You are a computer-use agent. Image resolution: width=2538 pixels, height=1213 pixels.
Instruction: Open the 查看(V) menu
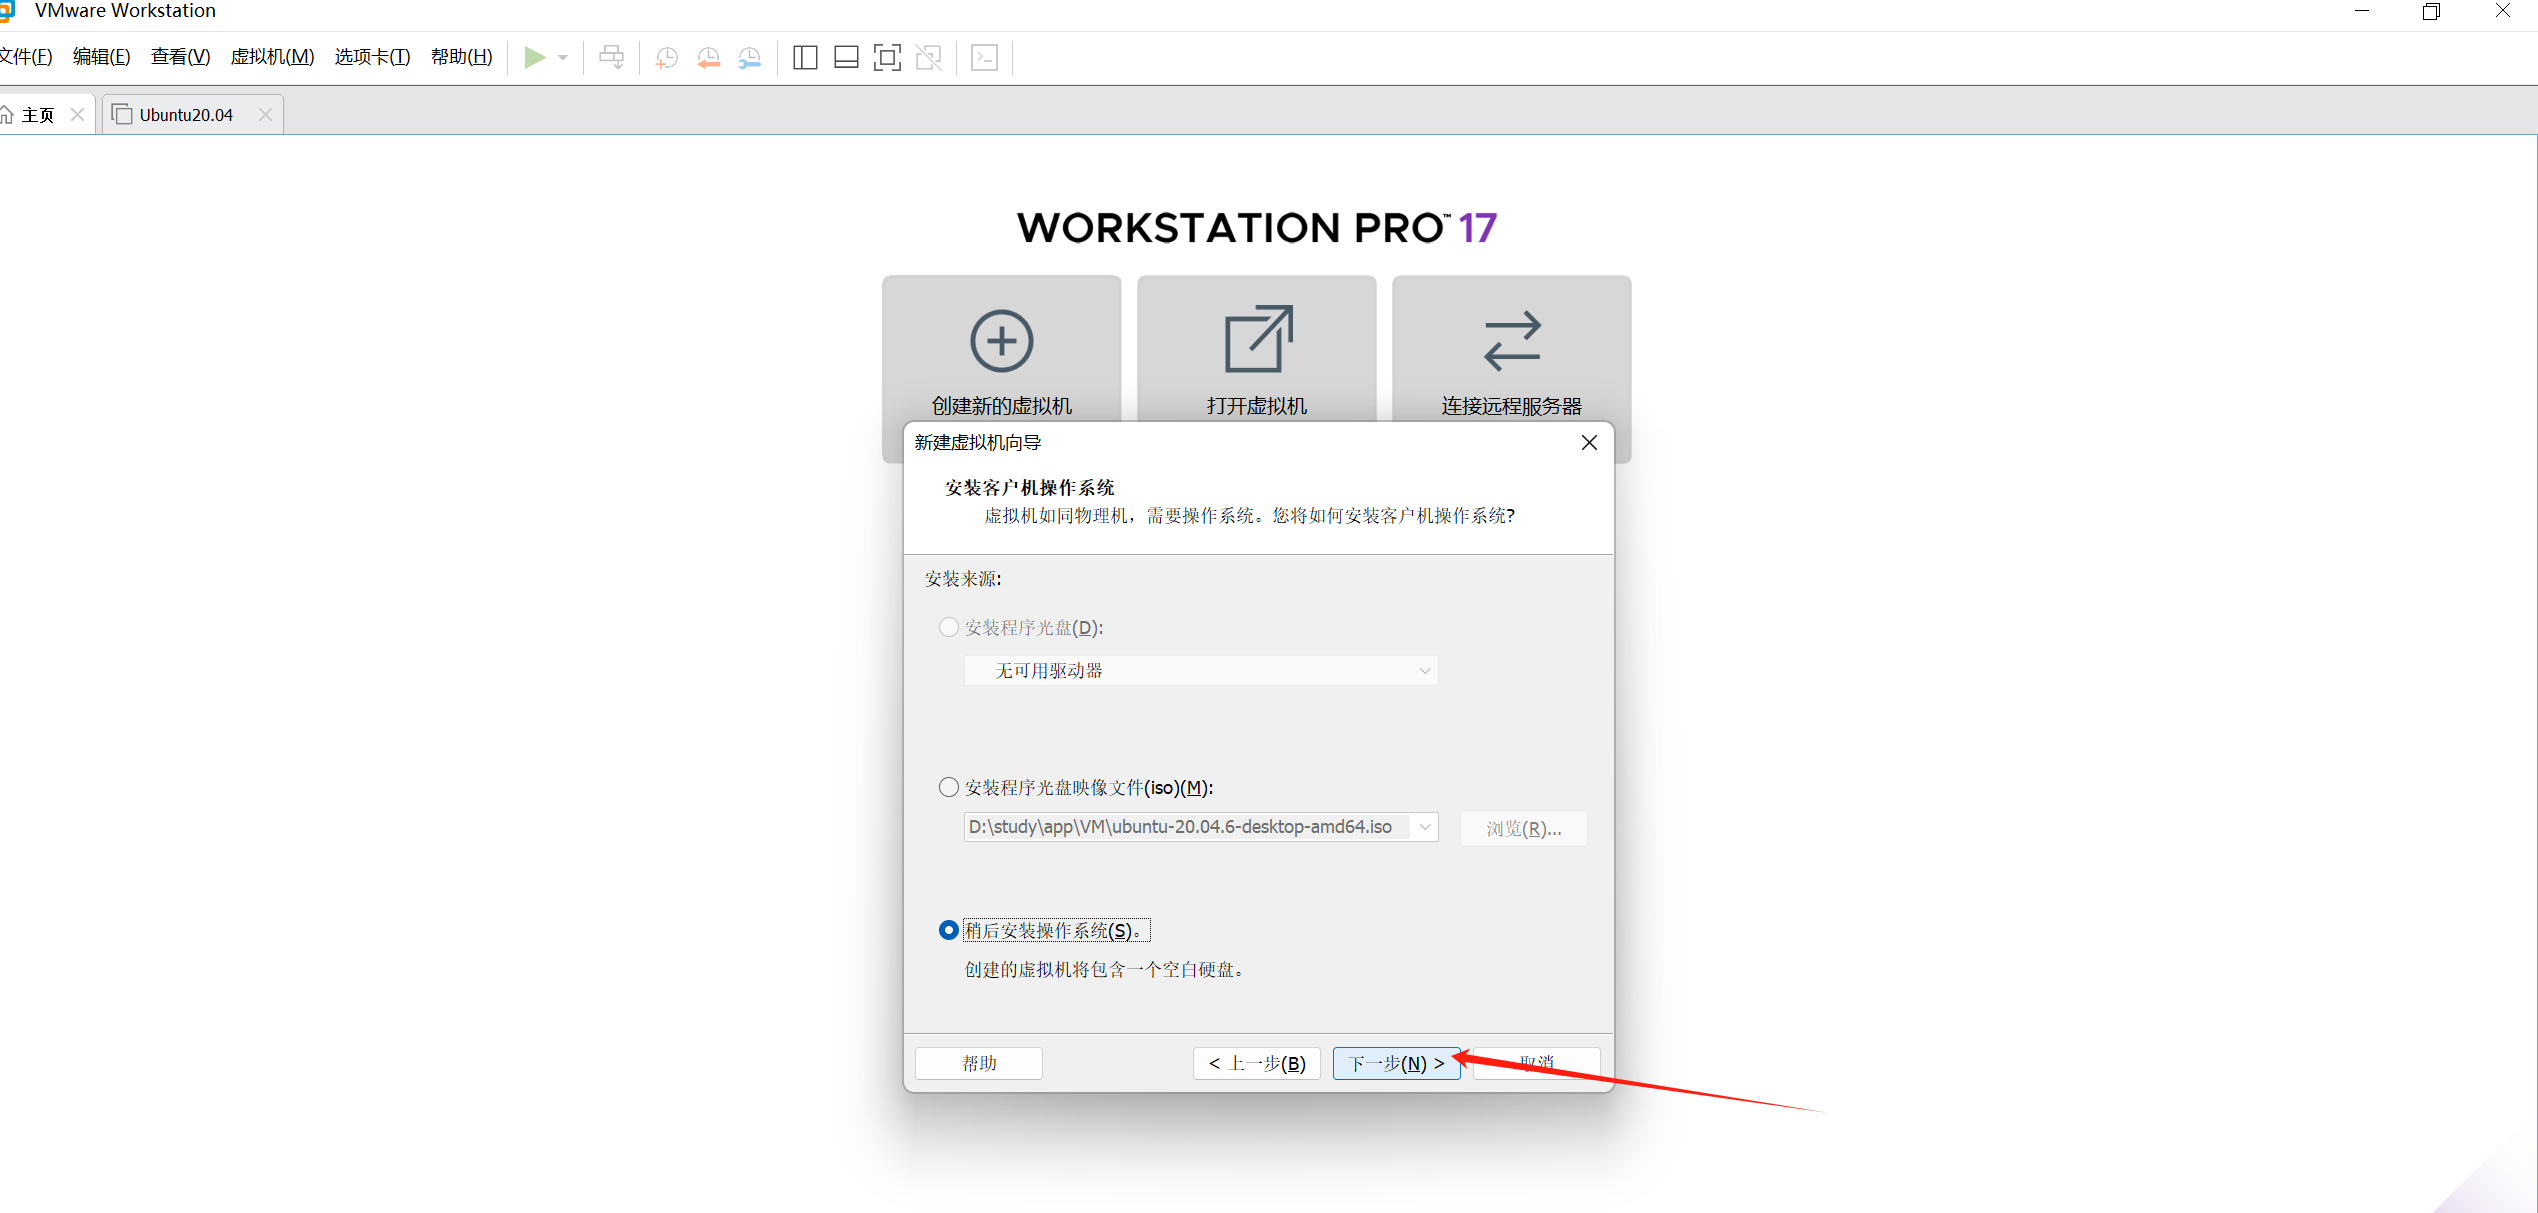pyautogui.click(x=180, y=57)
